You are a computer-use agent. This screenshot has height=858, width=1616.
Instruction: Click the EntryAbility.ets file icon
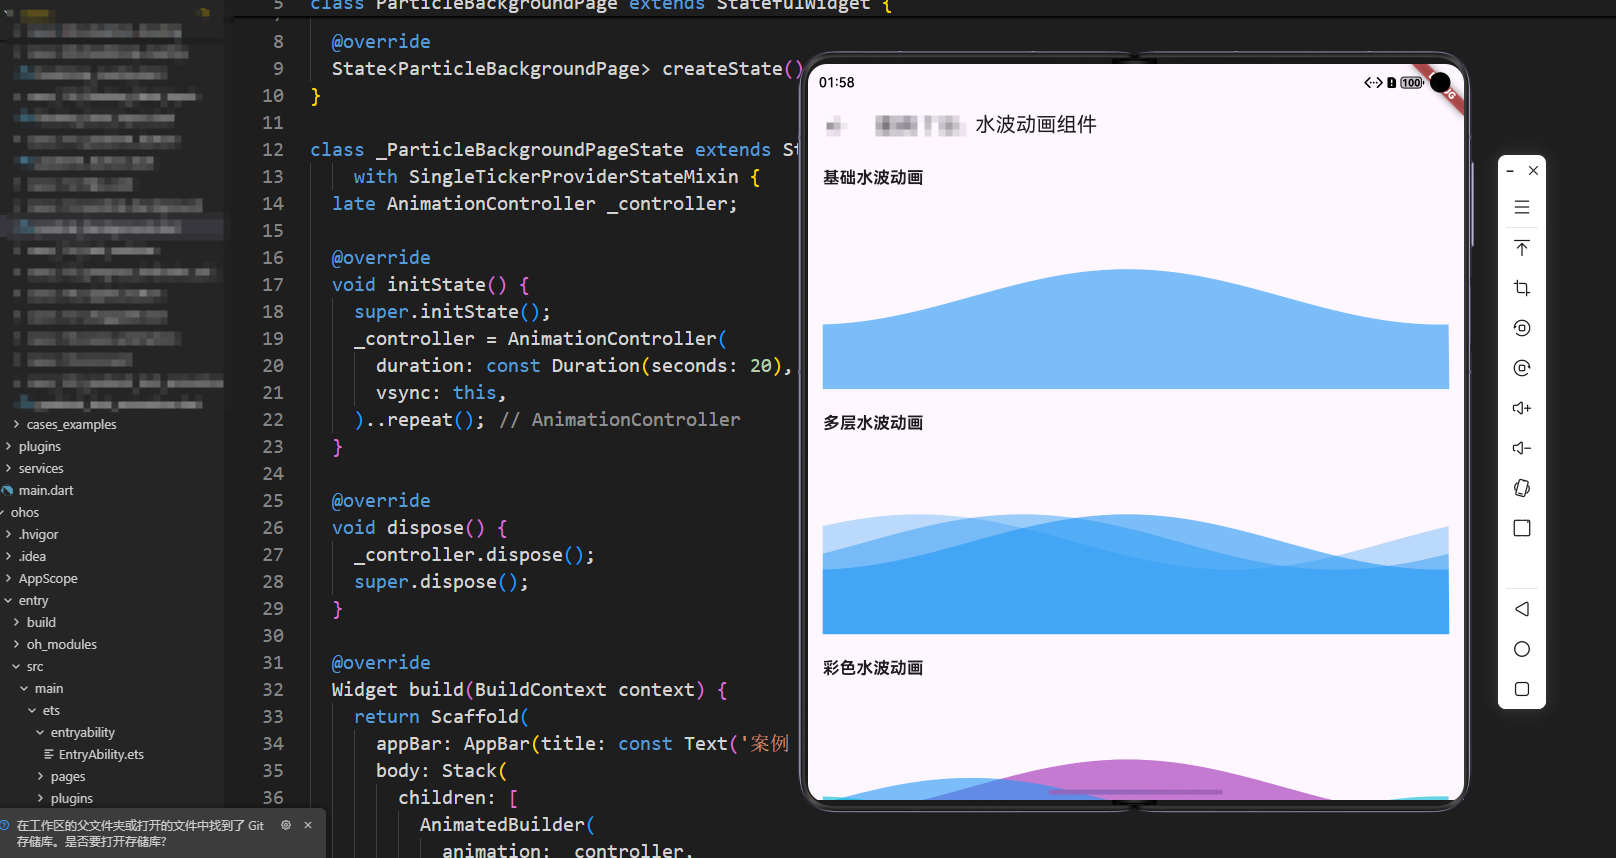coord(48,754)
